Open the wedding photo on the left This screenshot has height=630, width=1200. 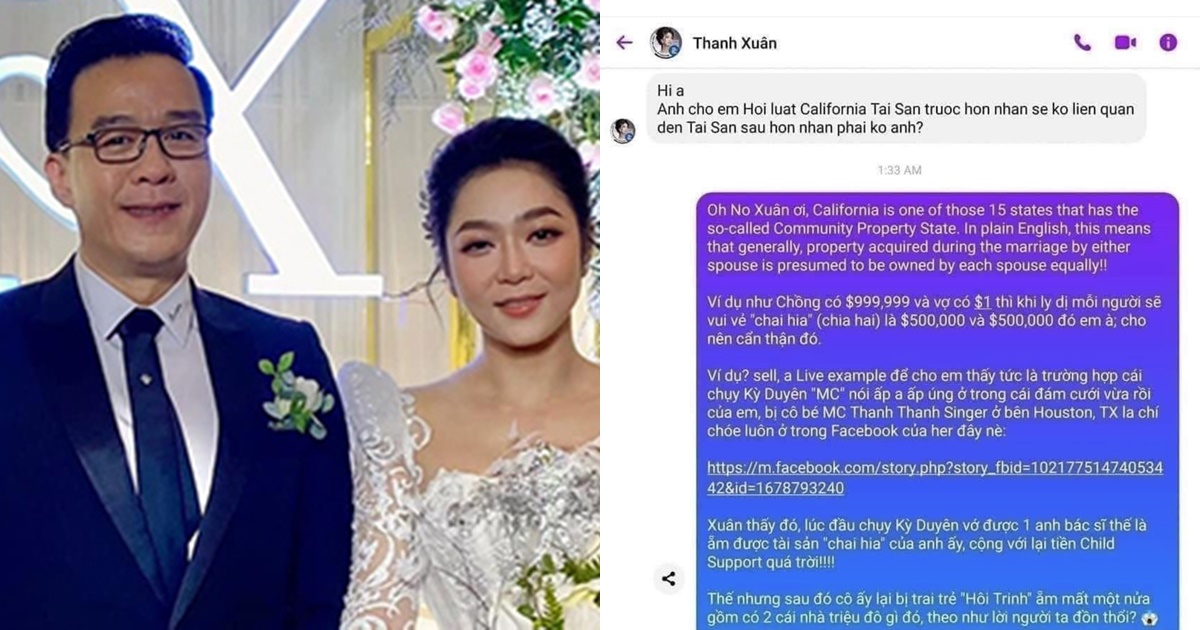pos(300,315)
